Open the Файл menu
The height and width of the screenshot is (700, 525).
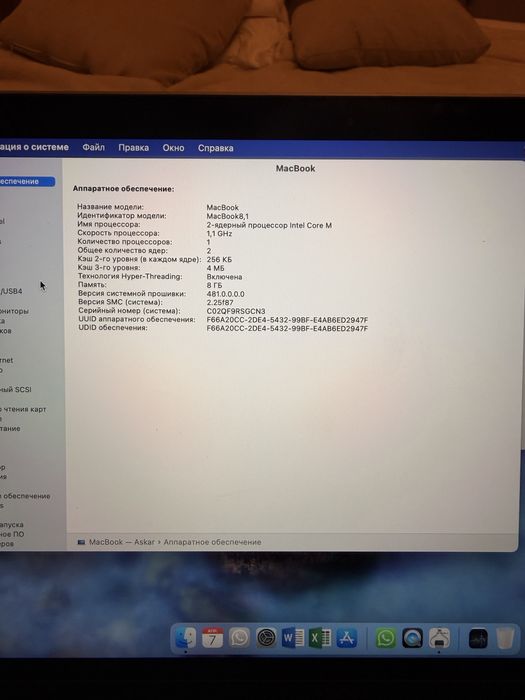click(x=93, y=147)
